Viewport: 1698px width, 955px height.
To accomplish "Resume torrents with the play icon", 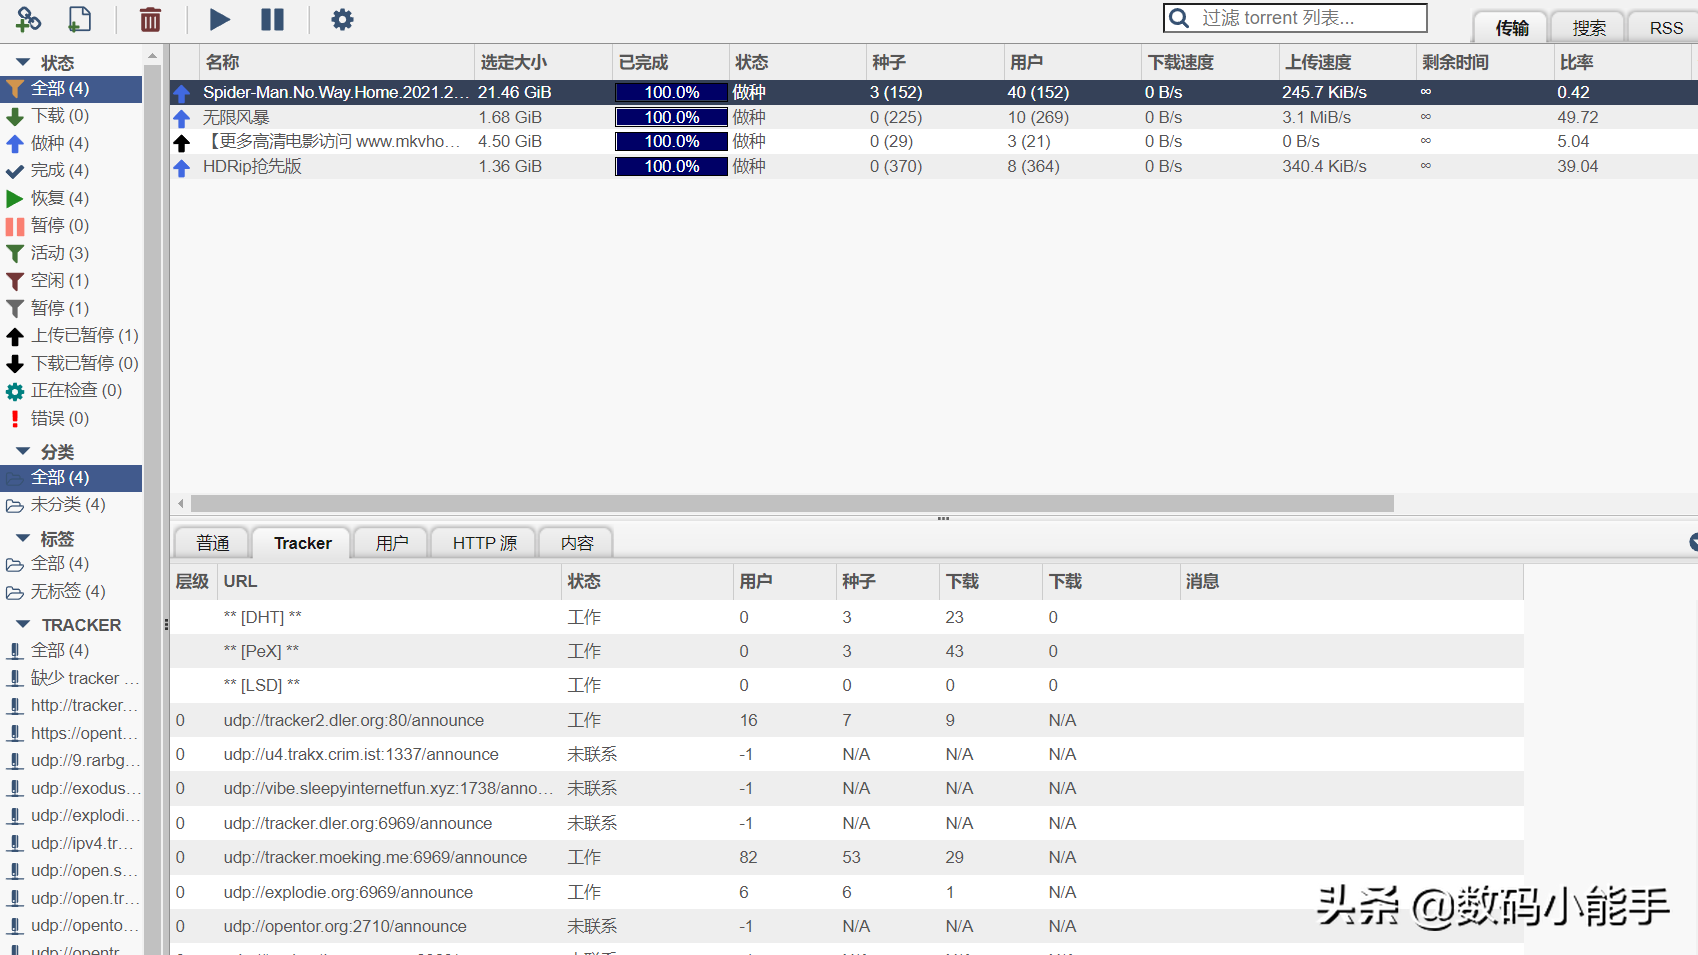I will tap(220, 19).
